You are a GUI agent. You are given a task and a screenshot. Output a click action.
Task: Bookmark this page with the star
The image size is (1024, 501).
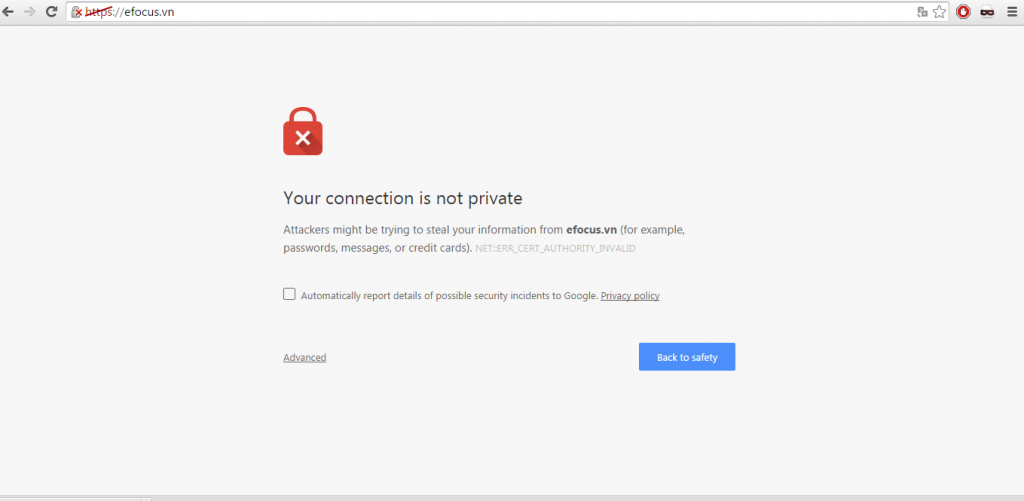click(x=939, y=12)
